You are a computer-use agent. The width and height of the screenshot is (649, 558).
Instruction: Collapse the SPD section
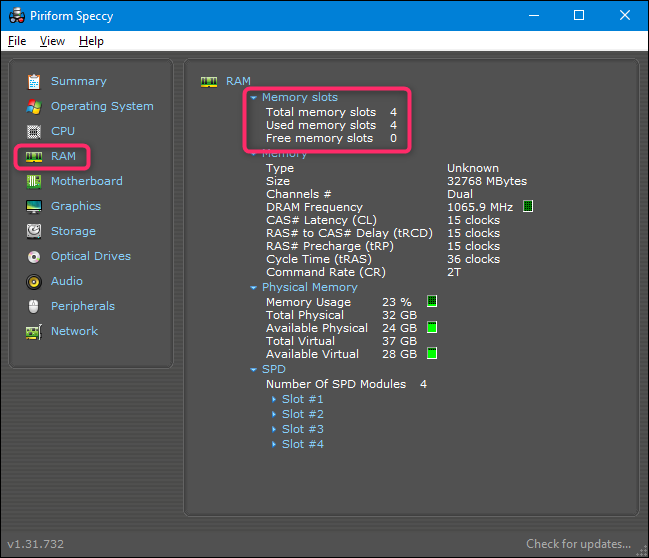pos(254,370)
